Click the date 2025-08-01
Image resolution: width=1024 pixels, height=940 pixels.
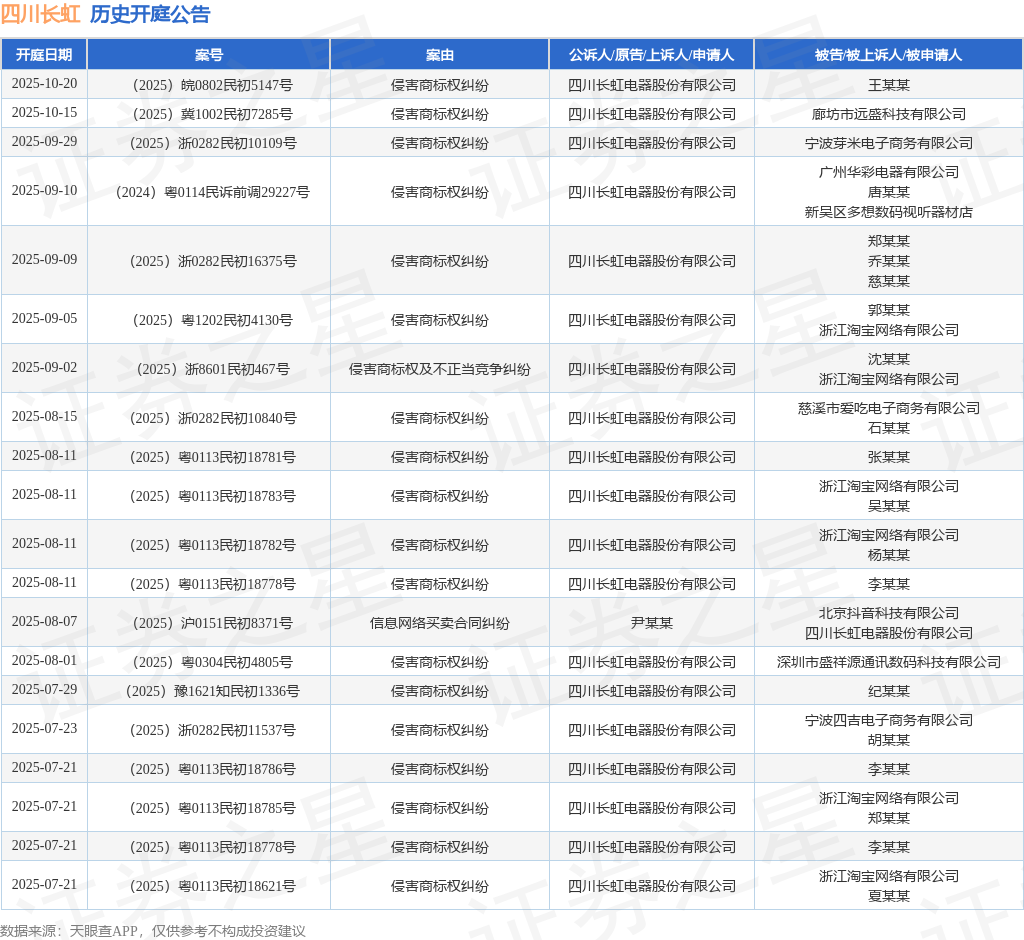click(x=44, y=660)
